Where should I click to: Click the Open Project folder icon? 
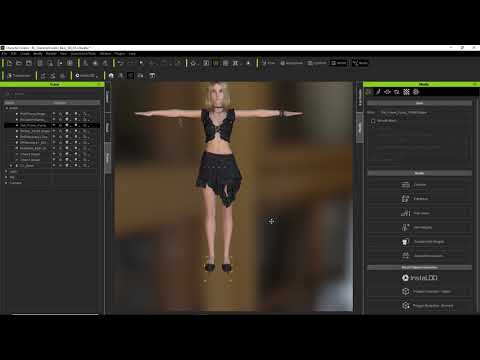pos(19,63)
